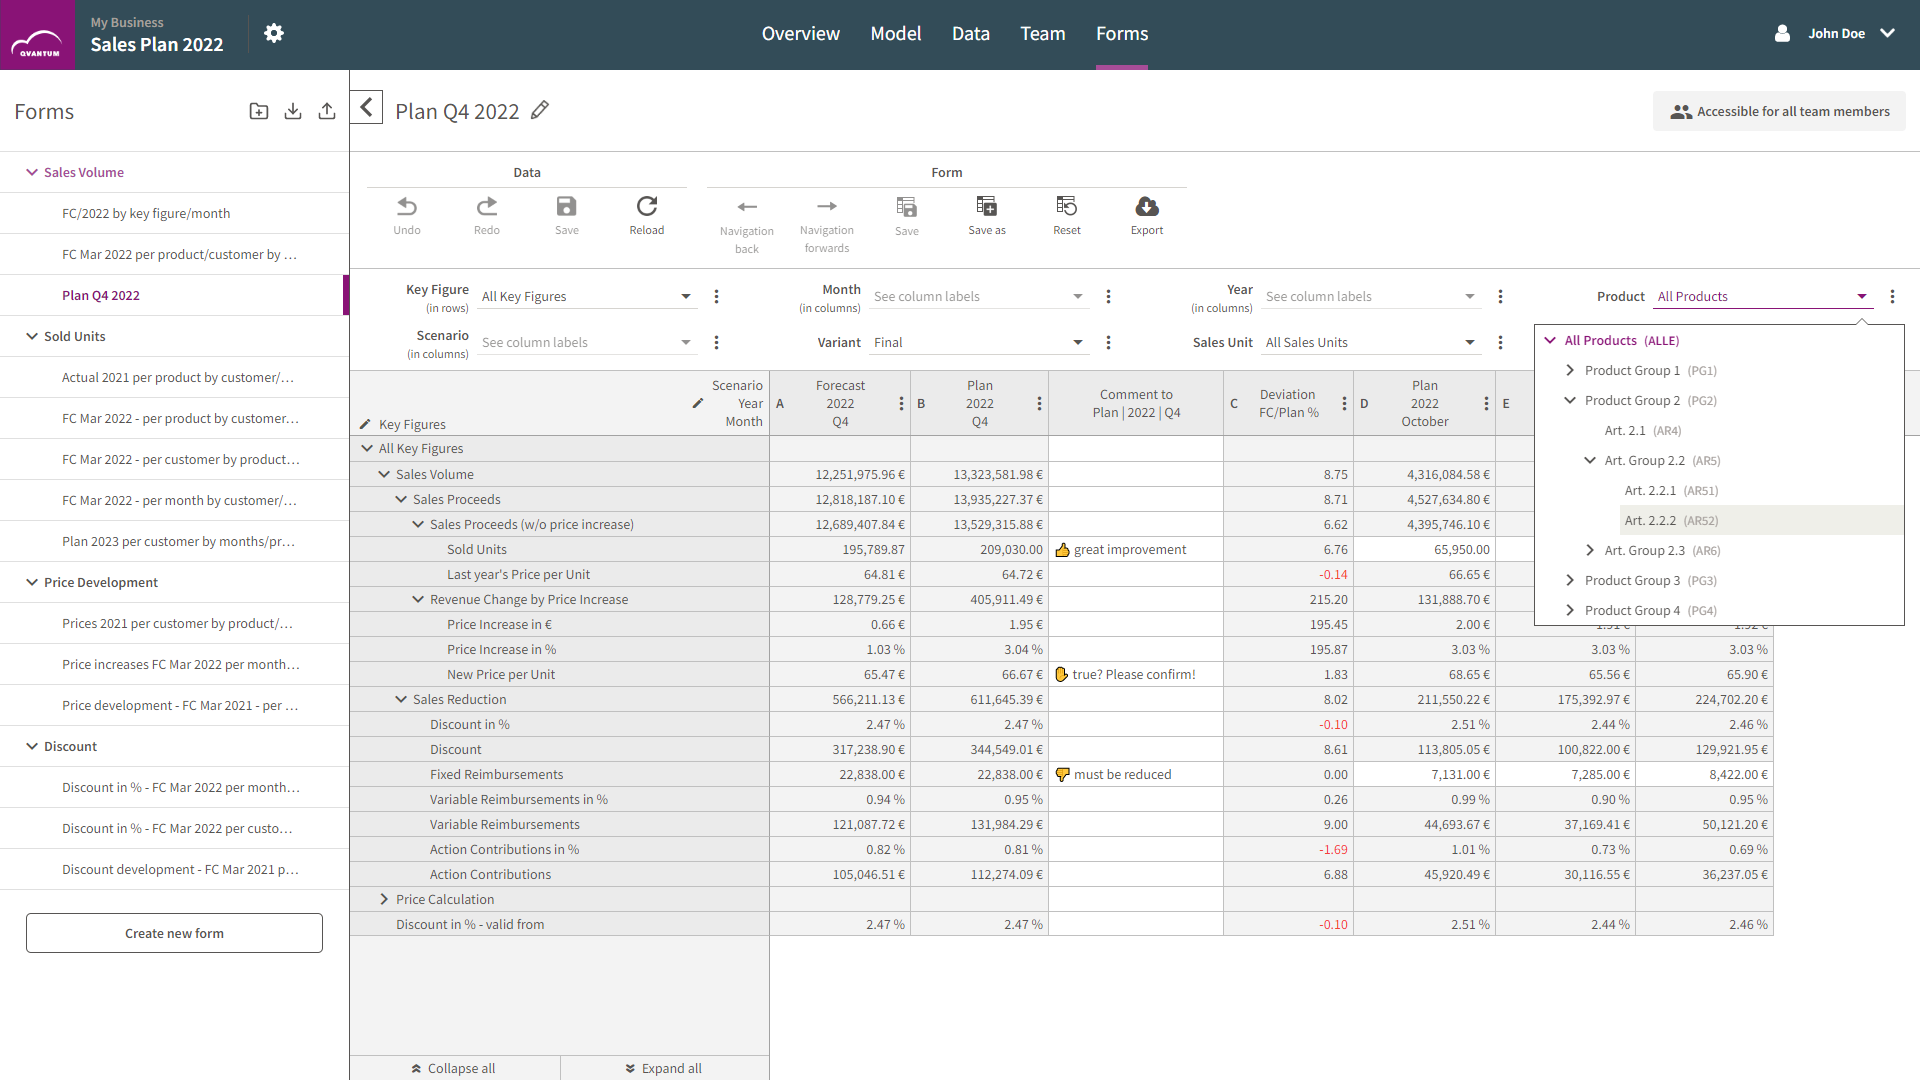Expand the Price Calculation row in the table
Image resolution: width=1920 pixels, height=1080 pixels.
coord(383,899)
